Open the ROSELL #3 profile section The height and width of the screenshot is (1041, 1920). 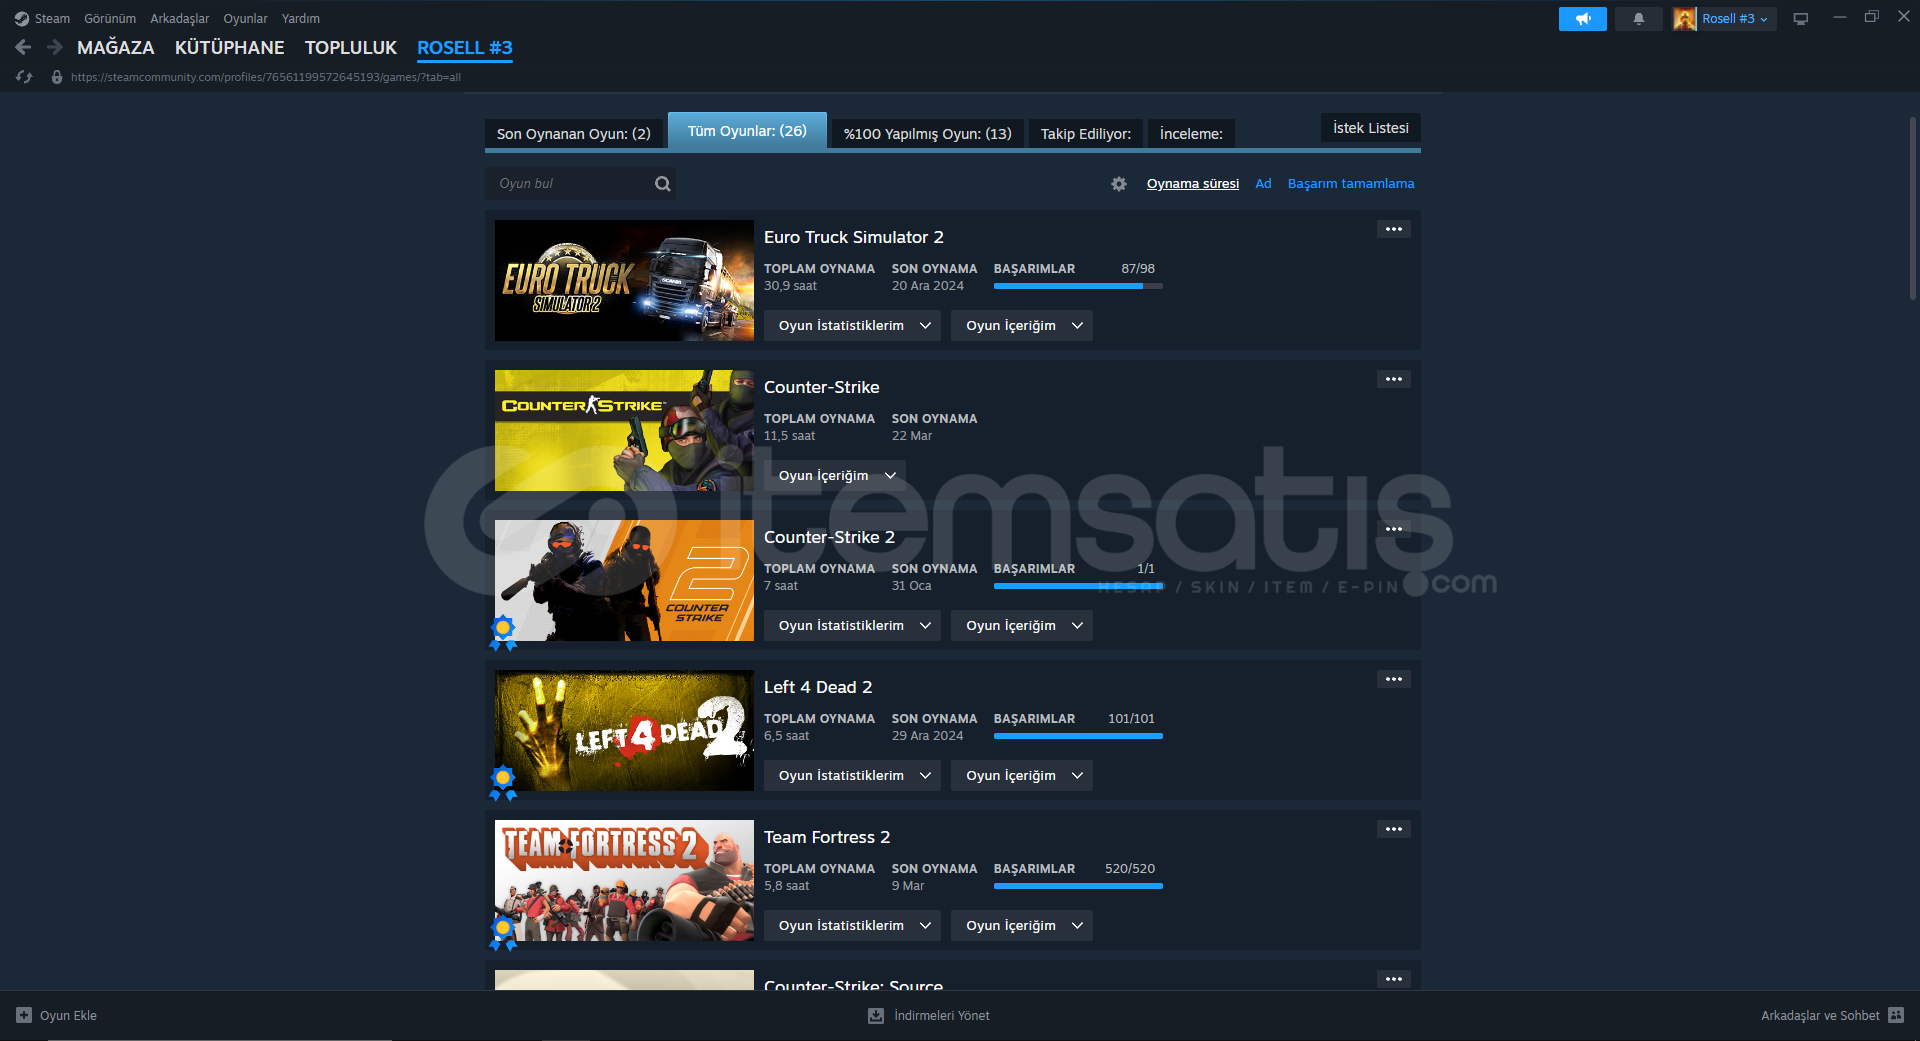(465, 47)
